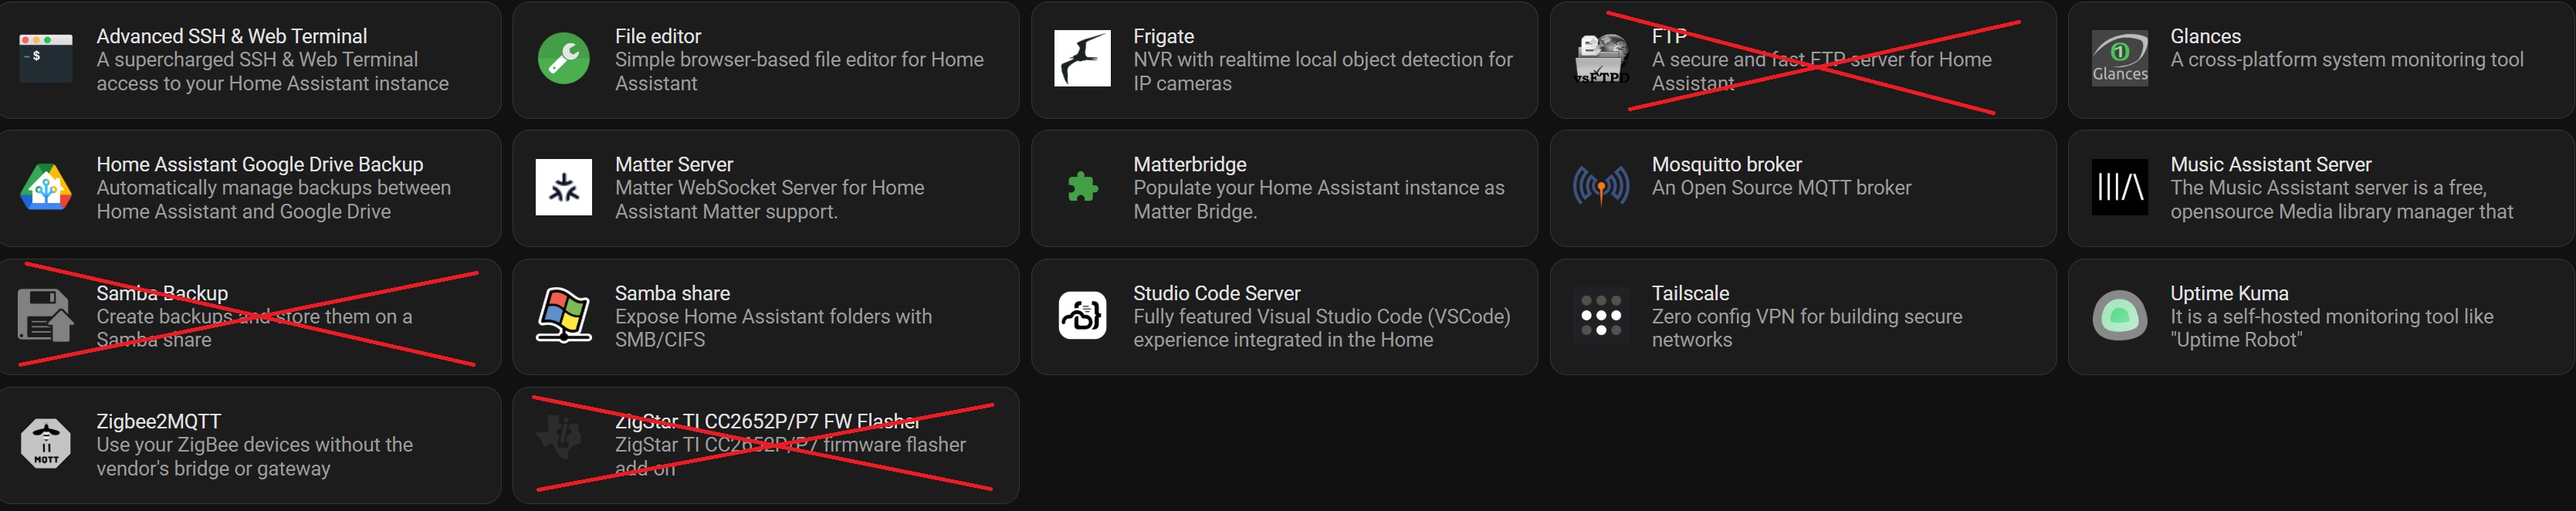Click 'Fully featured Visual Studio Code' description
This screenshot has width=2576, height=511.
1321,328
